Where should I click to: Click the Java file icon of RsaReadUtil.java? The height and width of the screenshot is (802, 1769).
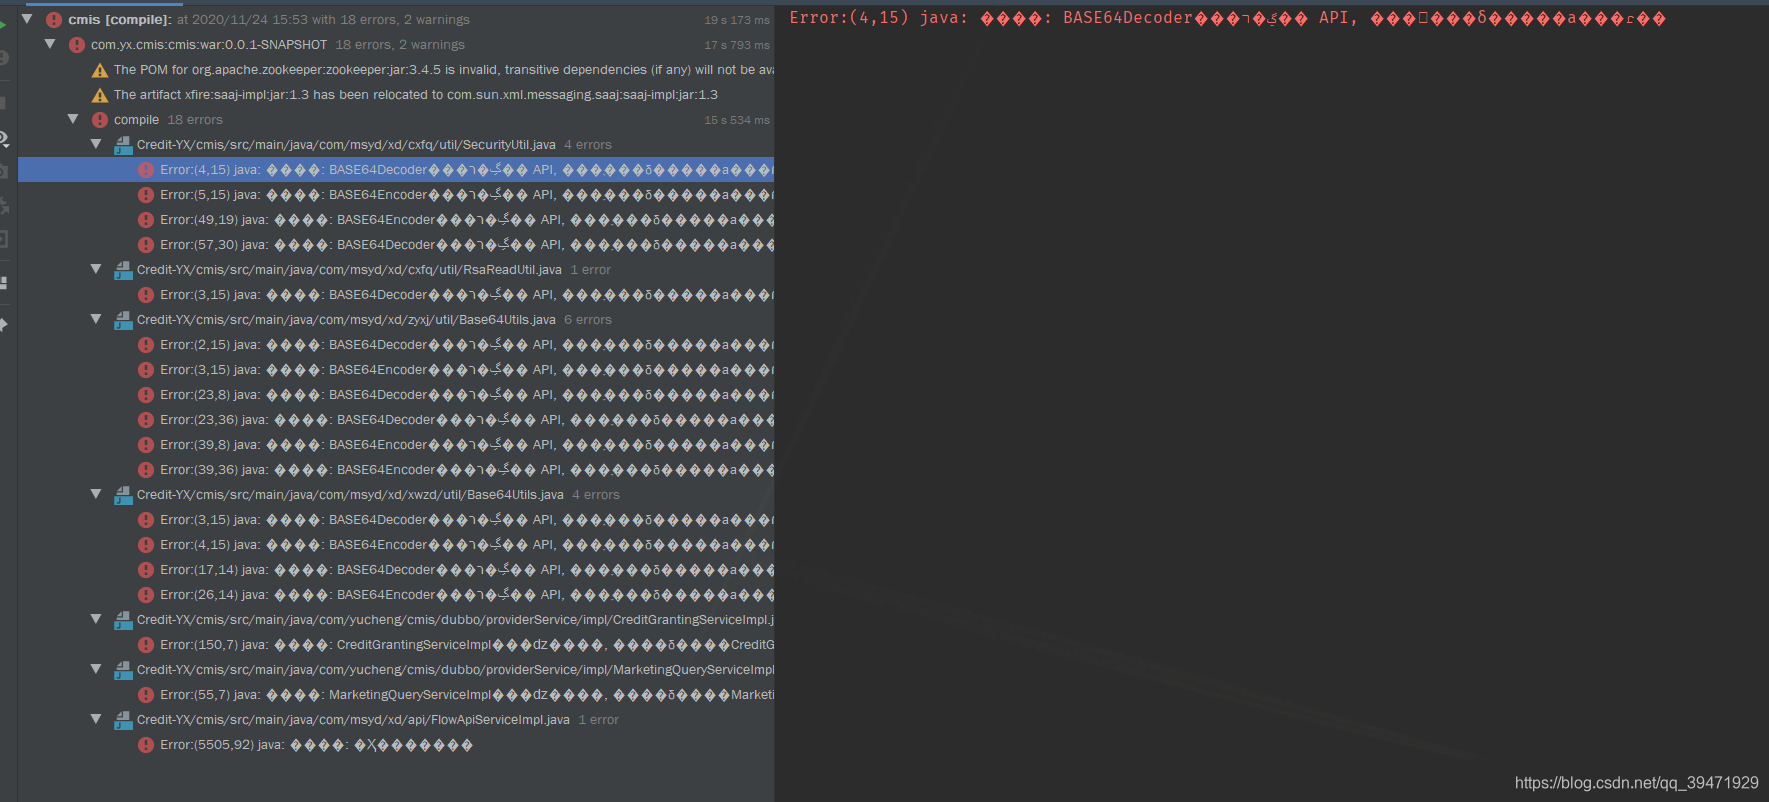[x=123, y=270]
